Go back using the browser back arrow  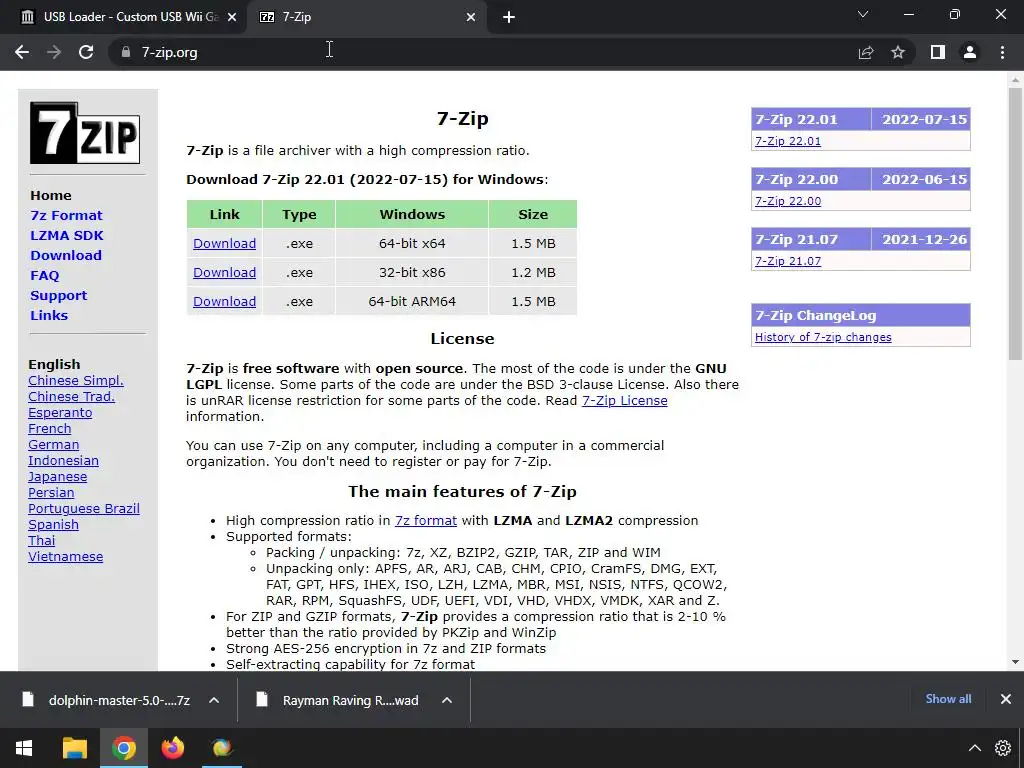click(22, 52)
